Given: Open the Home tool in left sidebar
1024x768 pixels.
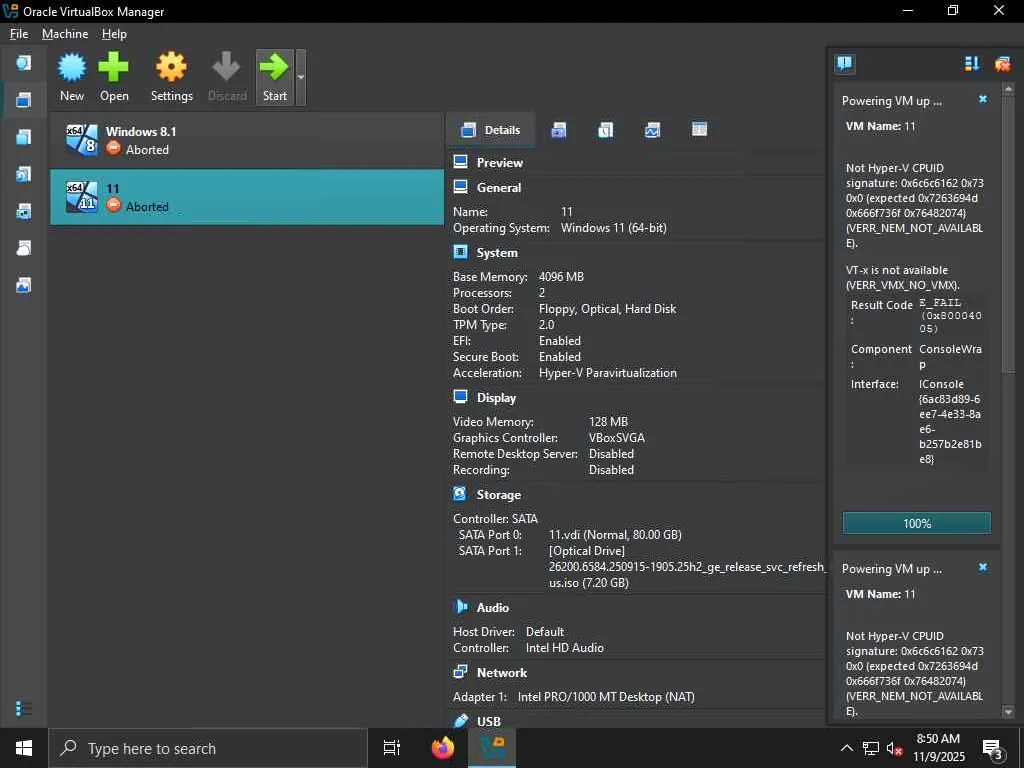Looking at the screenshot, I should (x=24, y=63).
